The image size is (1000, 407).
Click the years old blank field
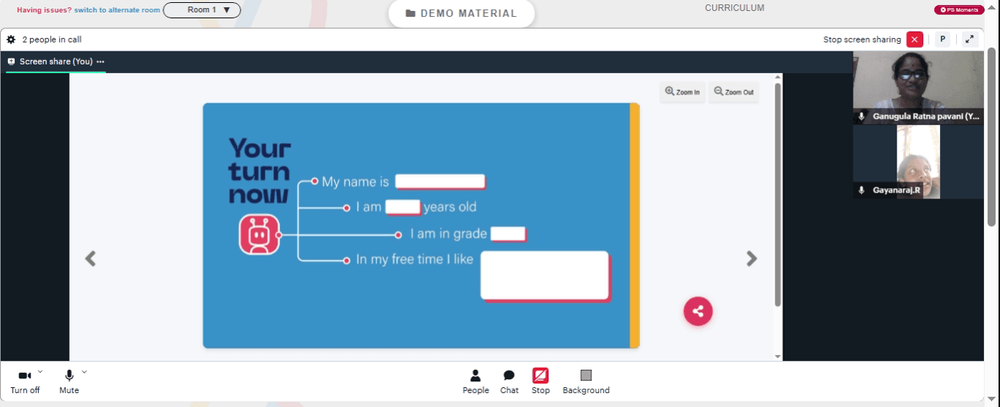tap(403, 207)
